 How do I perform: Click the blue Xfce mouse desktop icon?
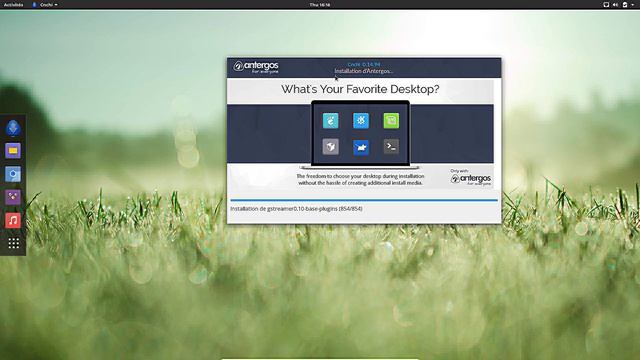[x=361, y=147]
